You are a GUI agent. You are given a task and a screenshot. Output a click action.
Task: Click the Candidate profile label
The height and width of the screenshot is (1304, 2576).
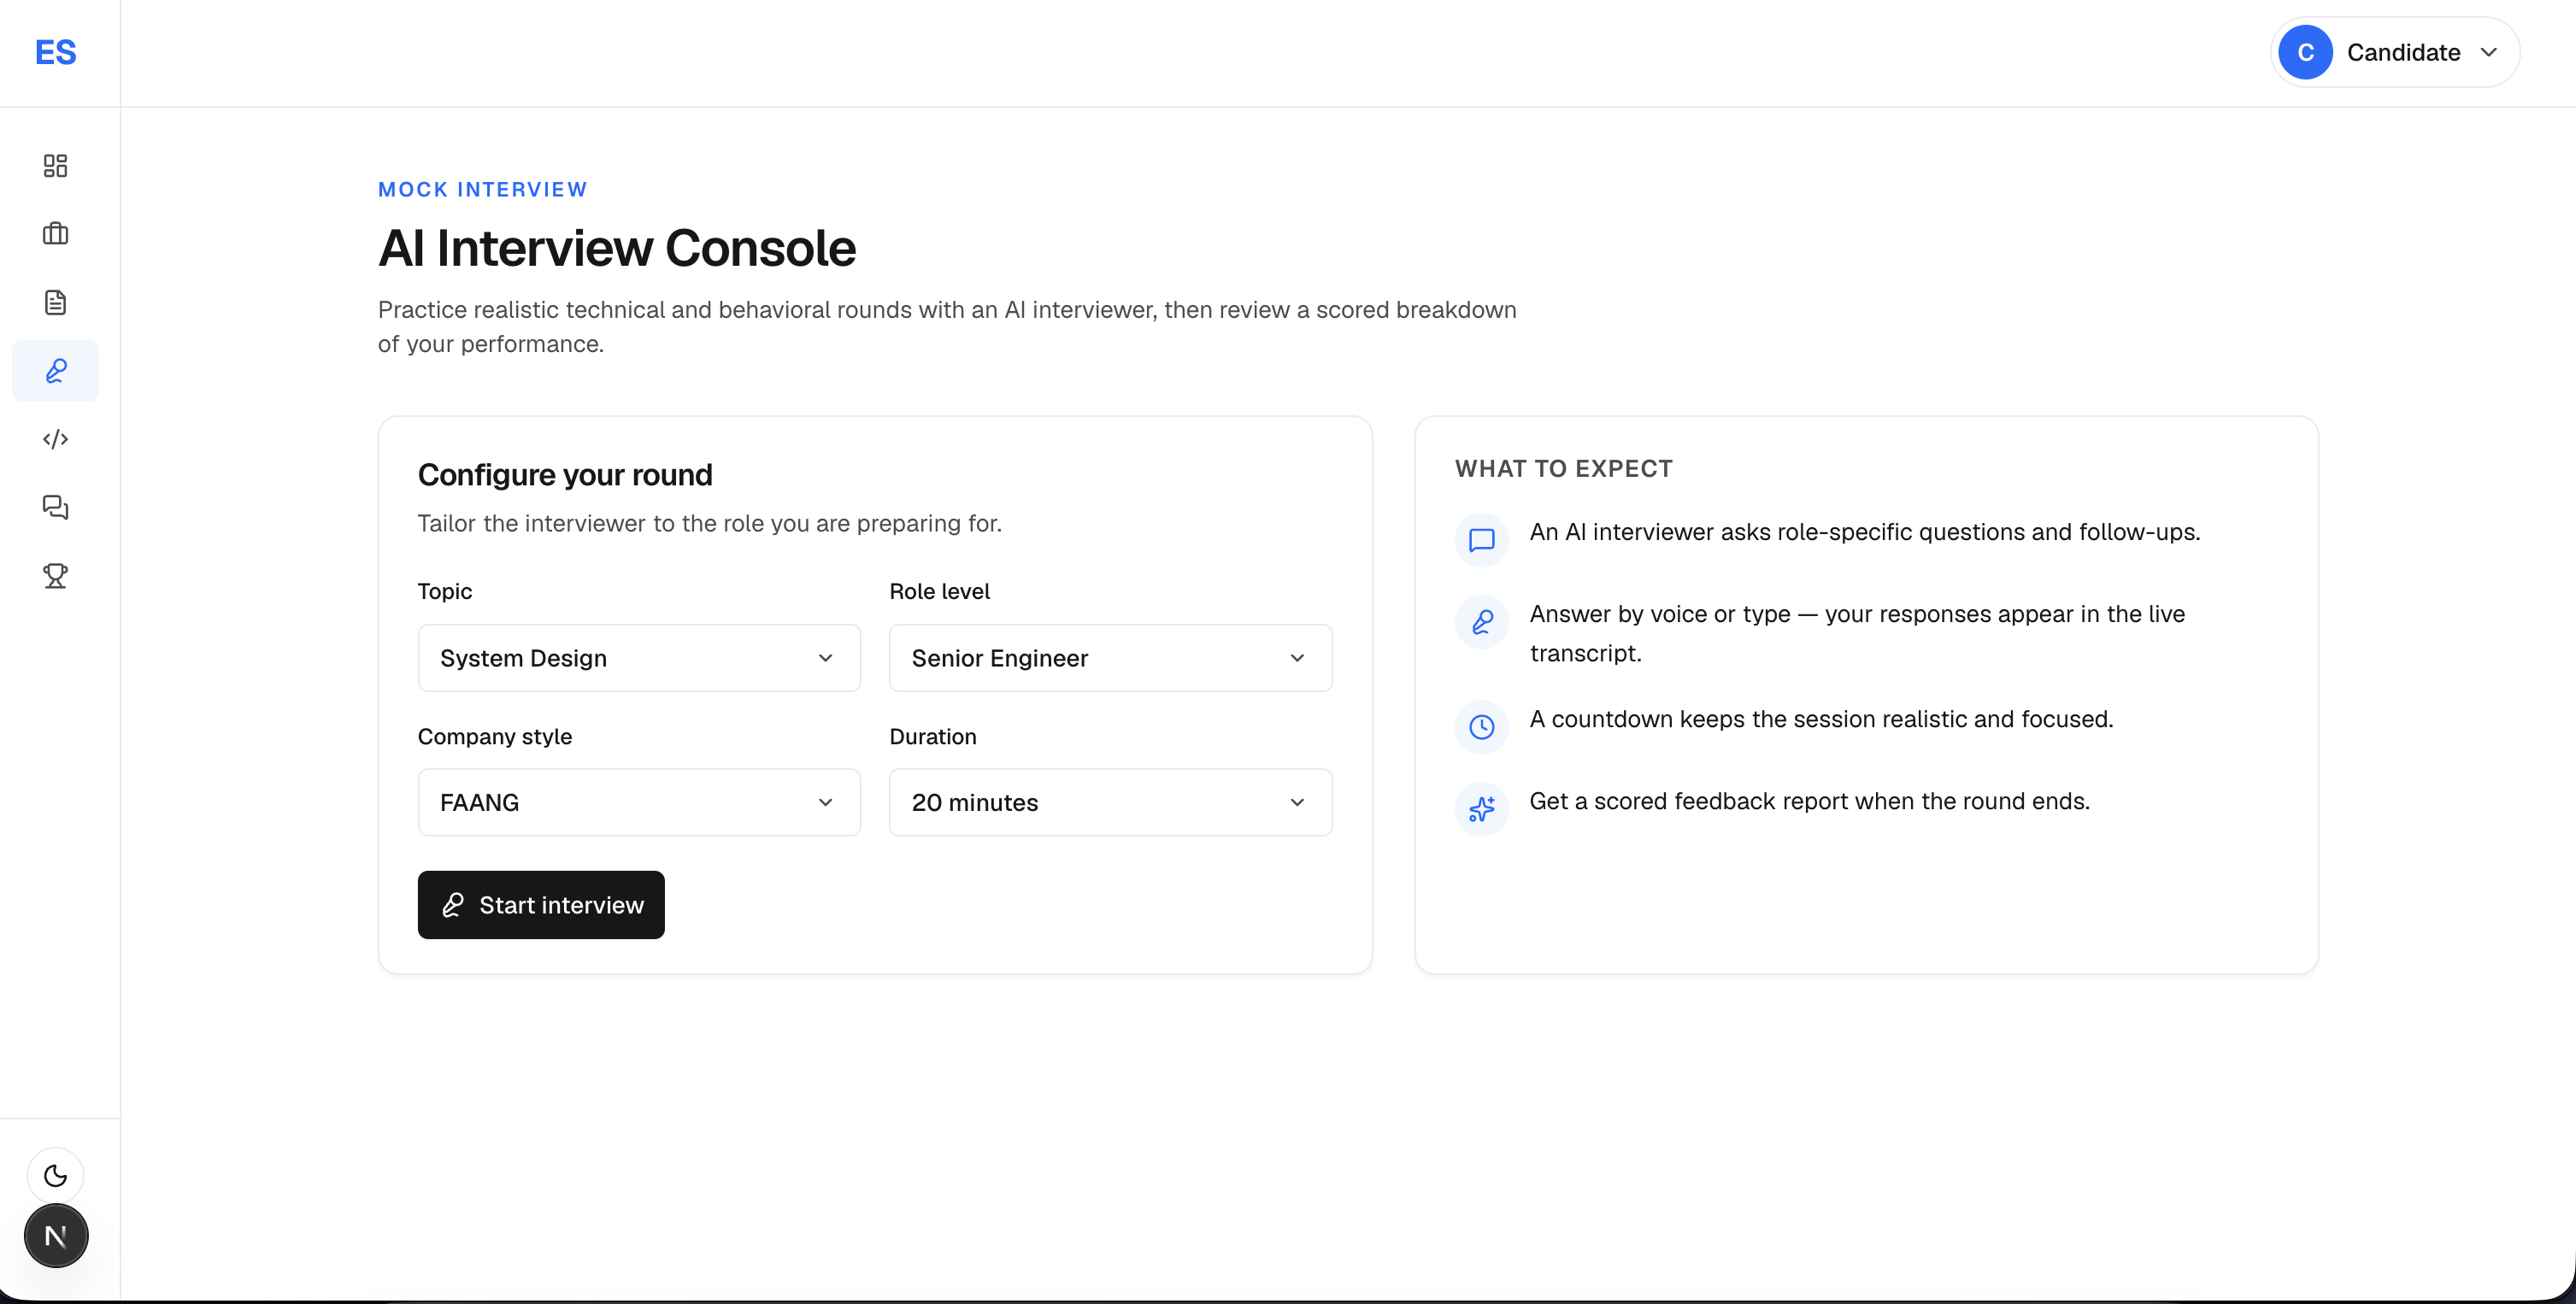pos(2404,52)
